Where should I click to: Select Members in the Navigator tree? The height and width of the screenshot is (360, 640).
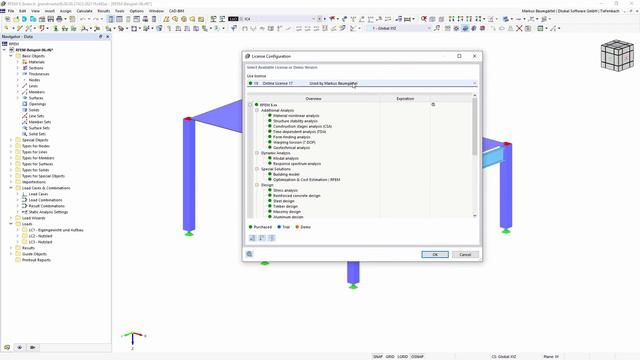point(36,92)
